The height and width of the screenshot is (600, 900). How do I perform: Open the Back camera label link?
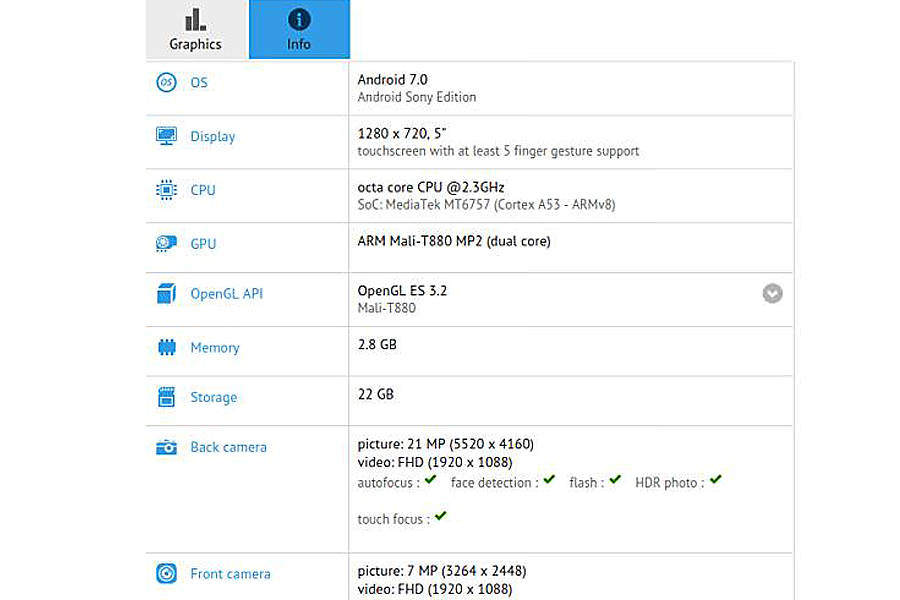(228, 447)
